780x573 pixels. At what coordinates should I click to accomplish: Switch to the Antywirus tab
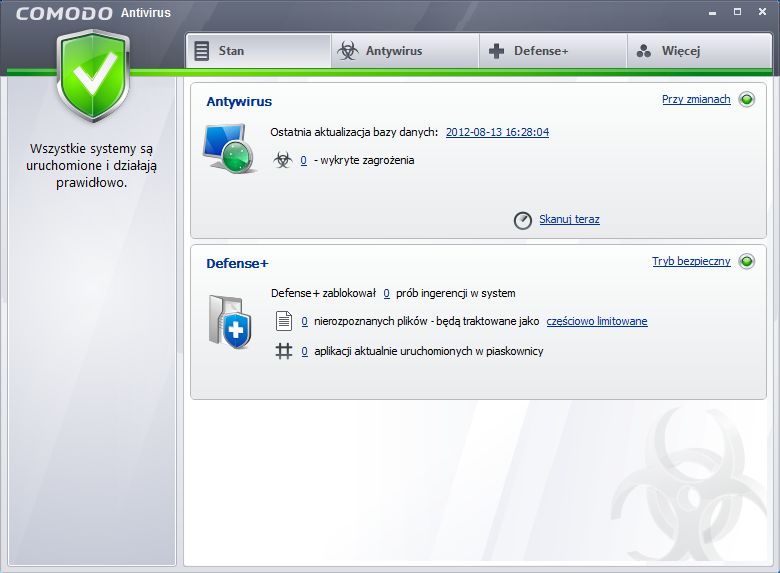tap(405, 51)
